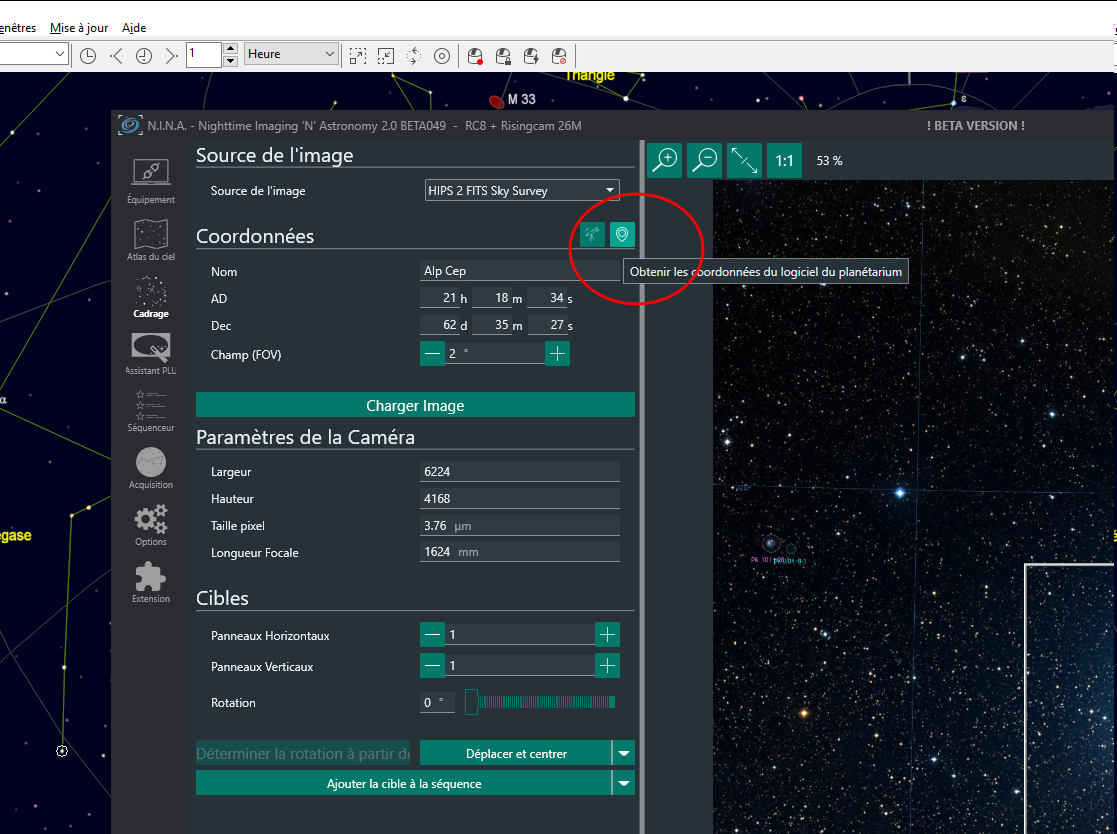Click the Déplacer et centrer button
The height and width of the screenshot is (834, 1117).
click(x=516, y=753)
